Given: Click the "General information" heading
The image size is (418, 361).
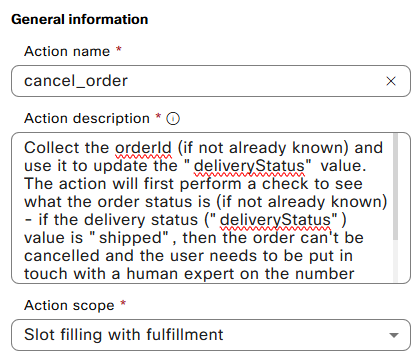Looking at the screenshot, I should click(80, 19).
